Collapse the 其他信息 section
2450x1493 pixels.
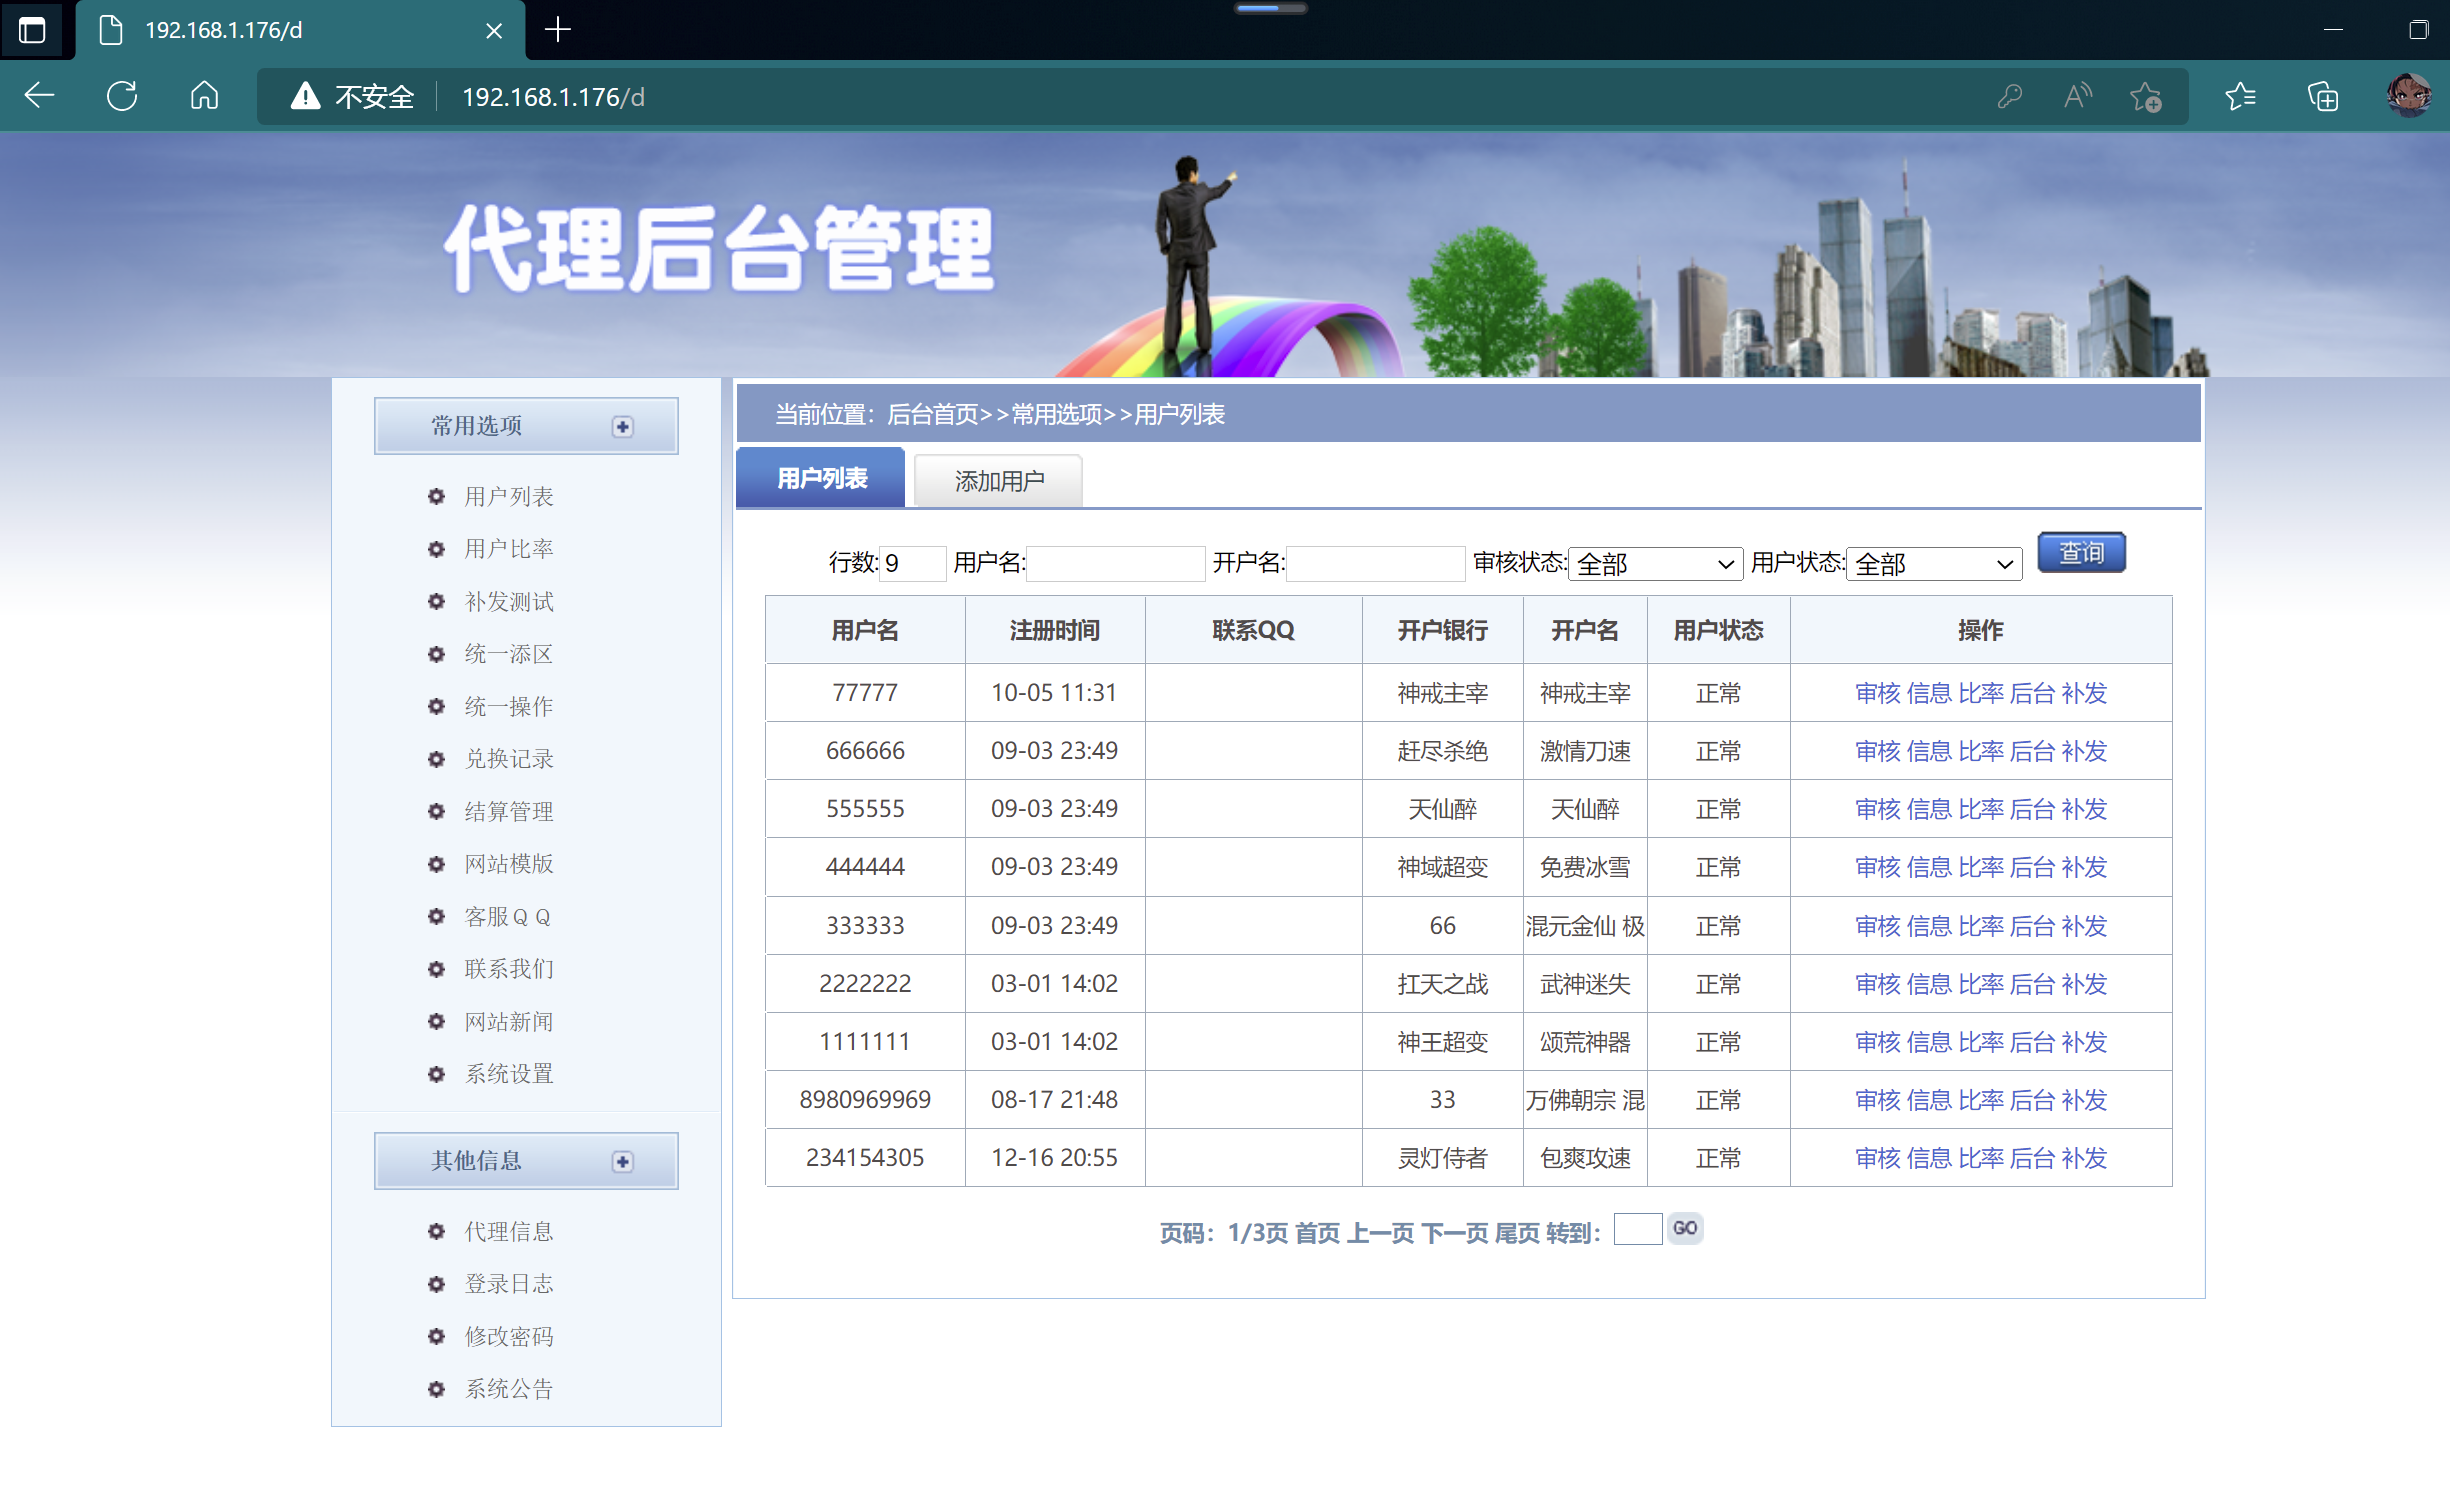coord(622,1162)
